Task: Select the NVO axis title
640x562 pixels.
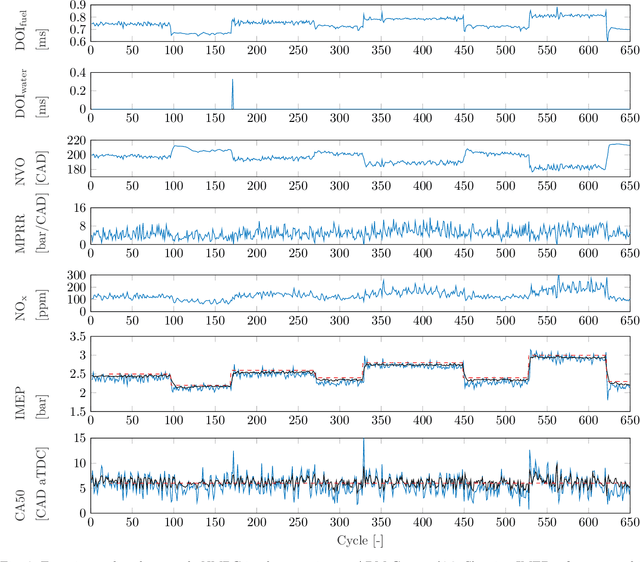Action: [20, 172]
